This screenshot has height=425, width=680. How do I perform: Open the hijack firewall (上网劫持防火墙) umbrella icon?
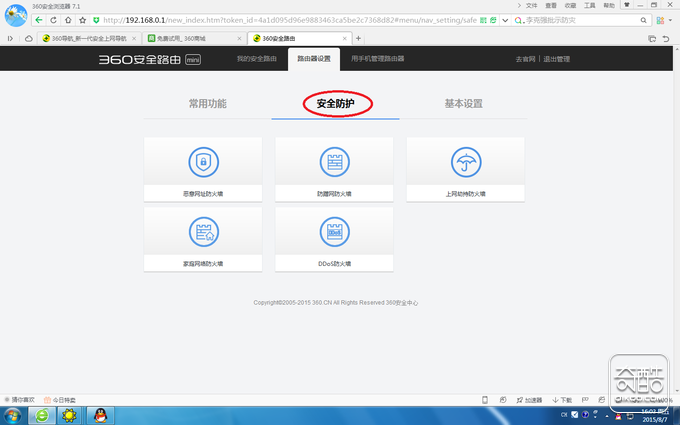tap(466, 162)
